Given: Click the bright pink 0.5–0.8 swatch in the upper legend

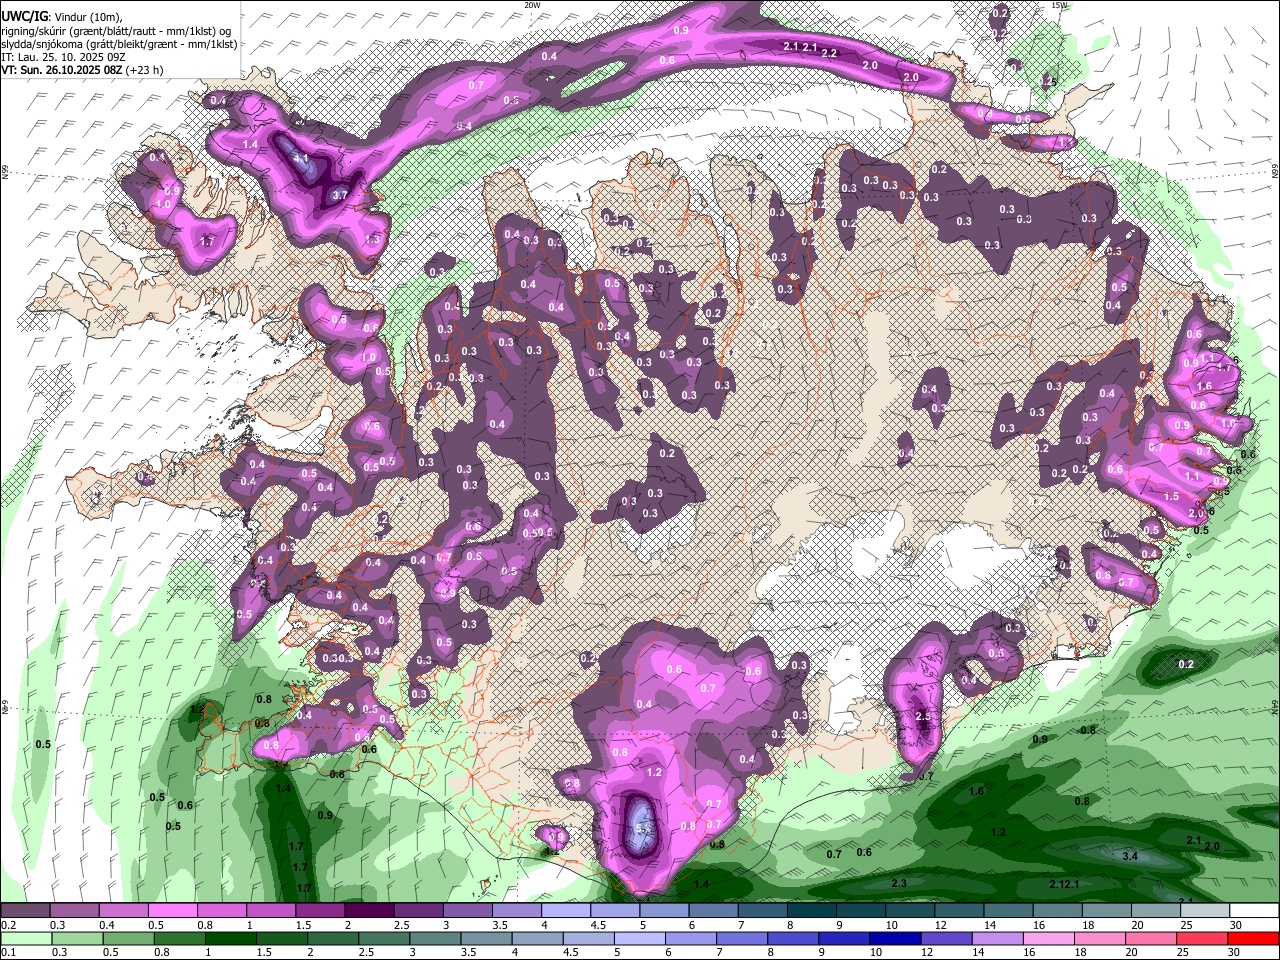Looking at the screenshot, I should pyautogui.click(x=173, y=911).
